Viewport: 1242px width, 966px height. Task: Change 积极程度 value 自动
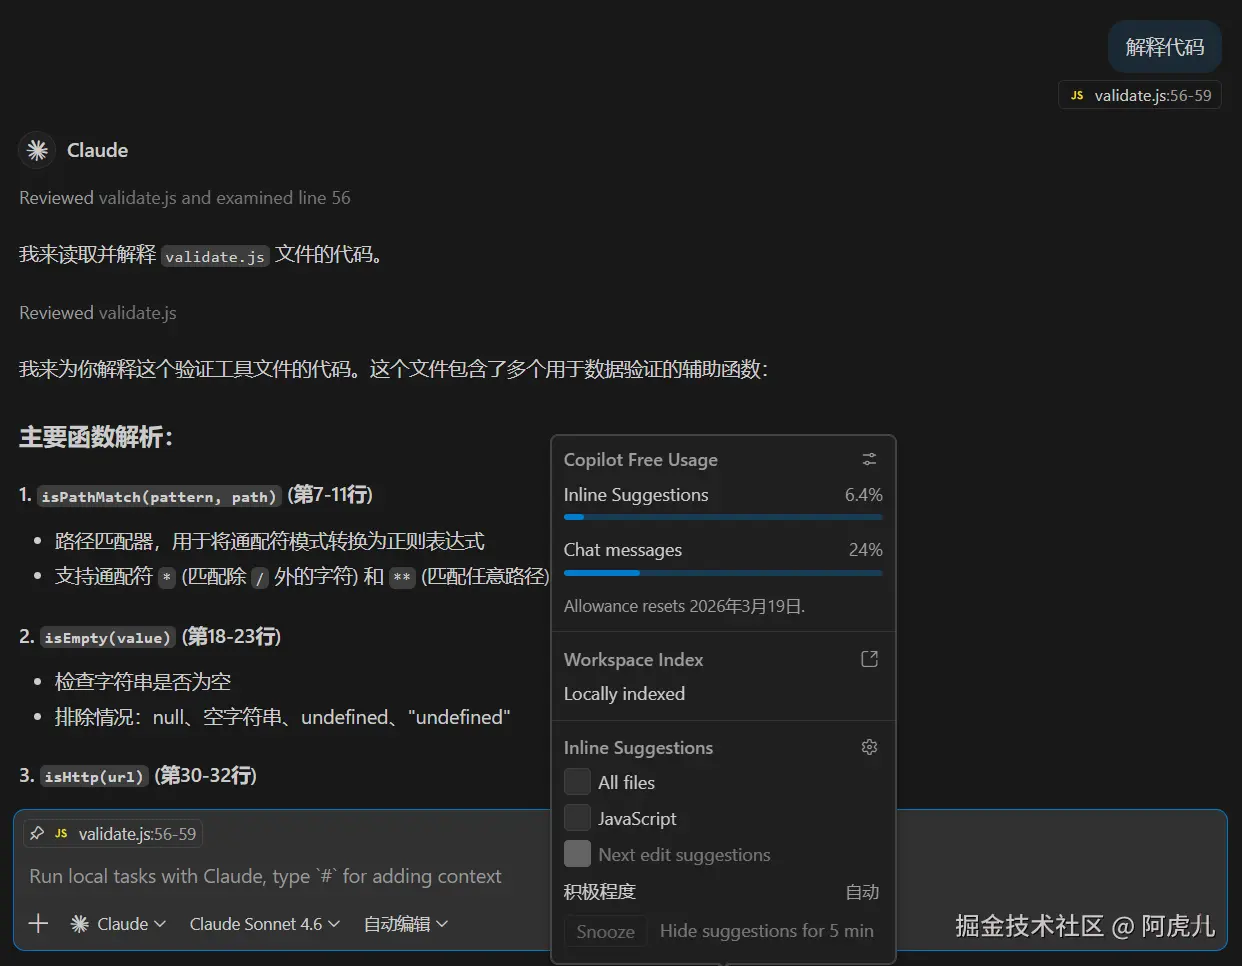coord(862,892)
